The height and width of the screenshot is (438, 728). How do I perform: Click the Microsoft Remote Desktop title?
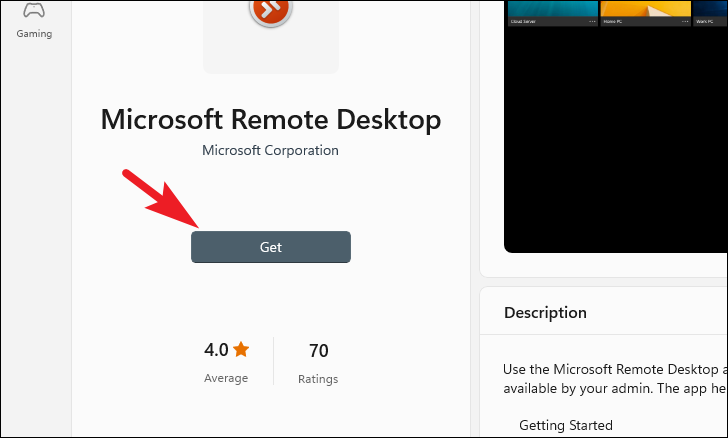pos(271,119)
